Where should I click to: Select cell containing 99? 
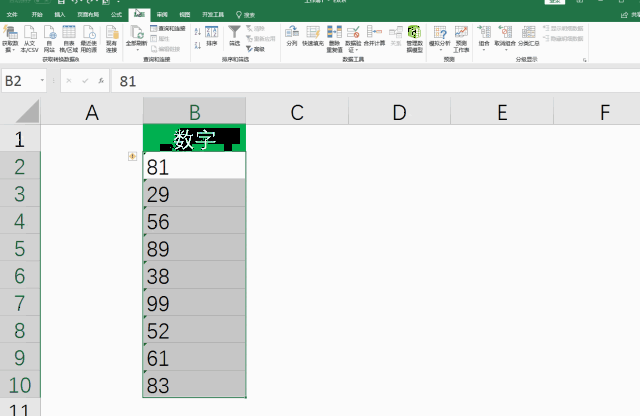pyautogui.click(x=194, y=303)
